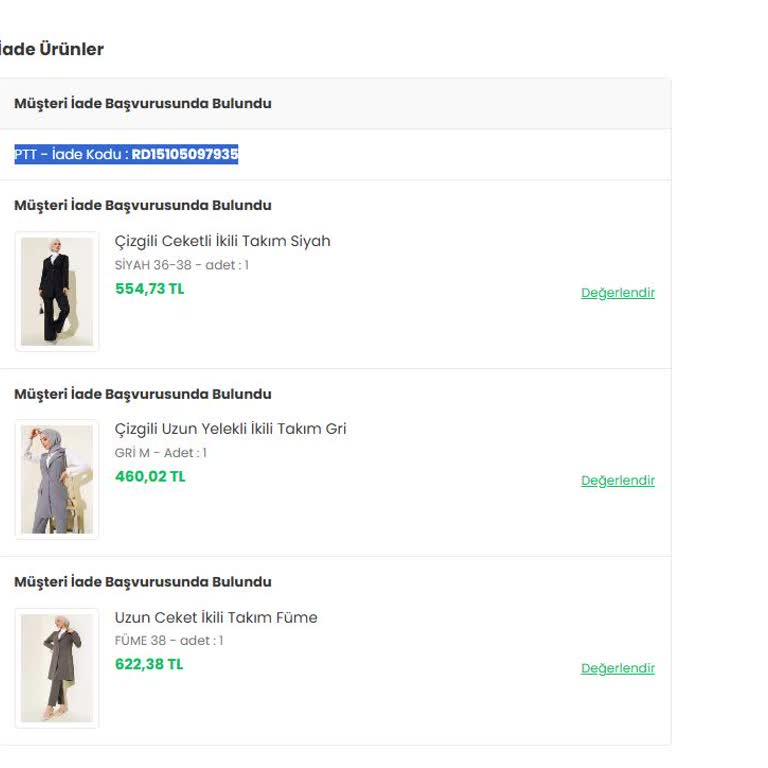
Task: Open the Uzun Ceket İkili Takım Füme title
Action: (x=216, y=617)
